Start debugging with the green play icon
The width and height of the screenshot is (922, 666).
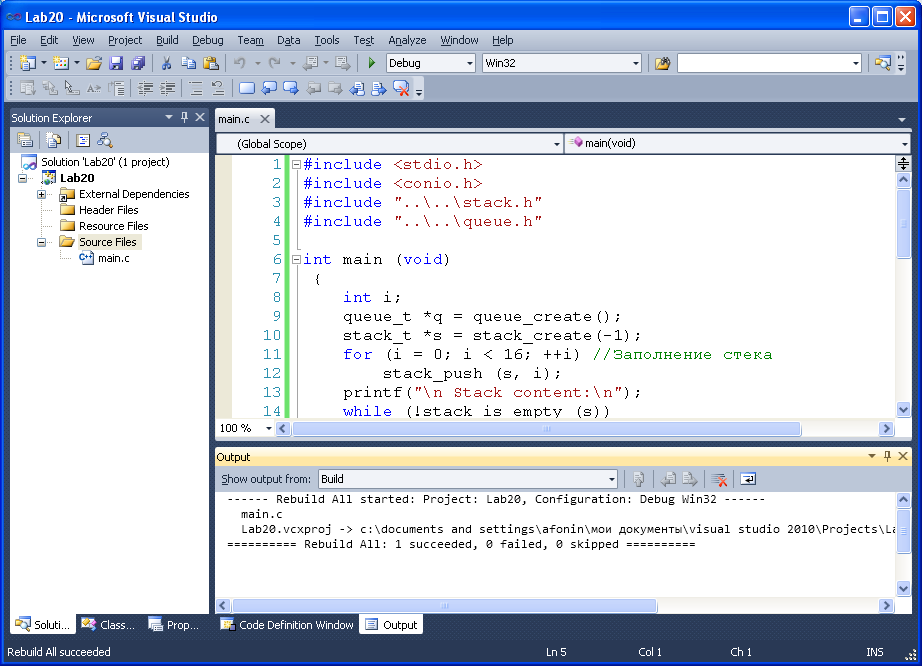point(371,63)
